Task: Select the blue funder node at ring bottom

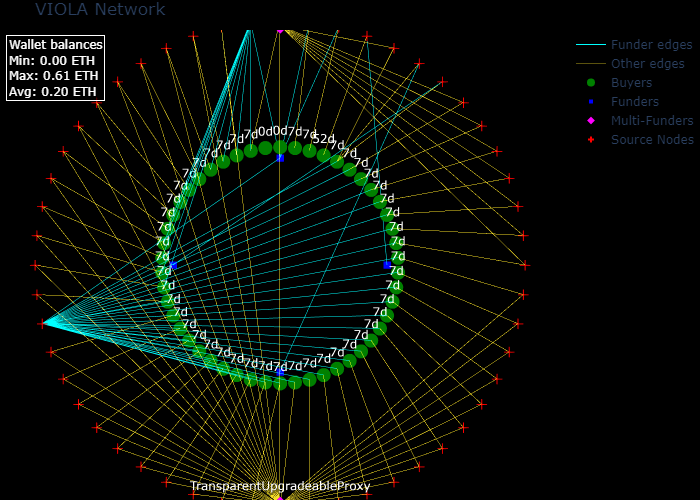Action: [280, 372]
